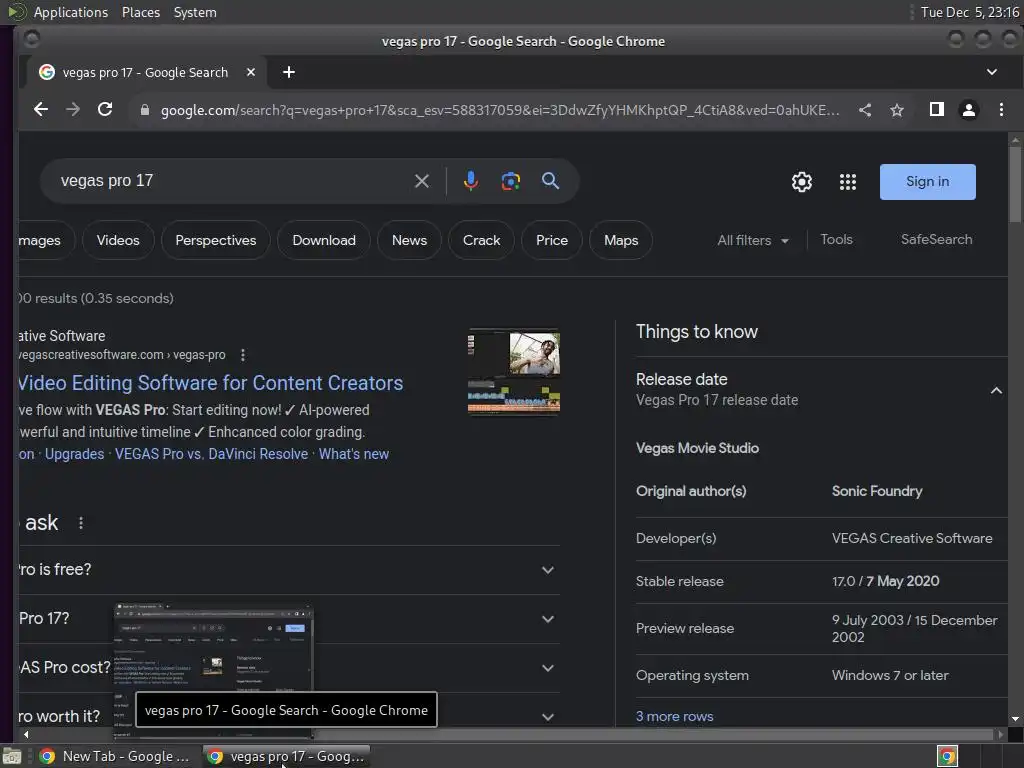Click the browser forward arrow
Screen dimensions: 1024x768
click(x=73, y=110)
